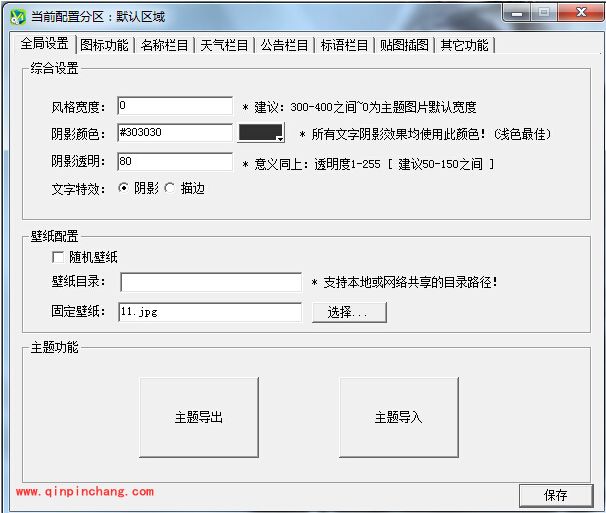606x513 pixels.
Task: Open the shadow color swatch picker
Action: tap(261, 133)
